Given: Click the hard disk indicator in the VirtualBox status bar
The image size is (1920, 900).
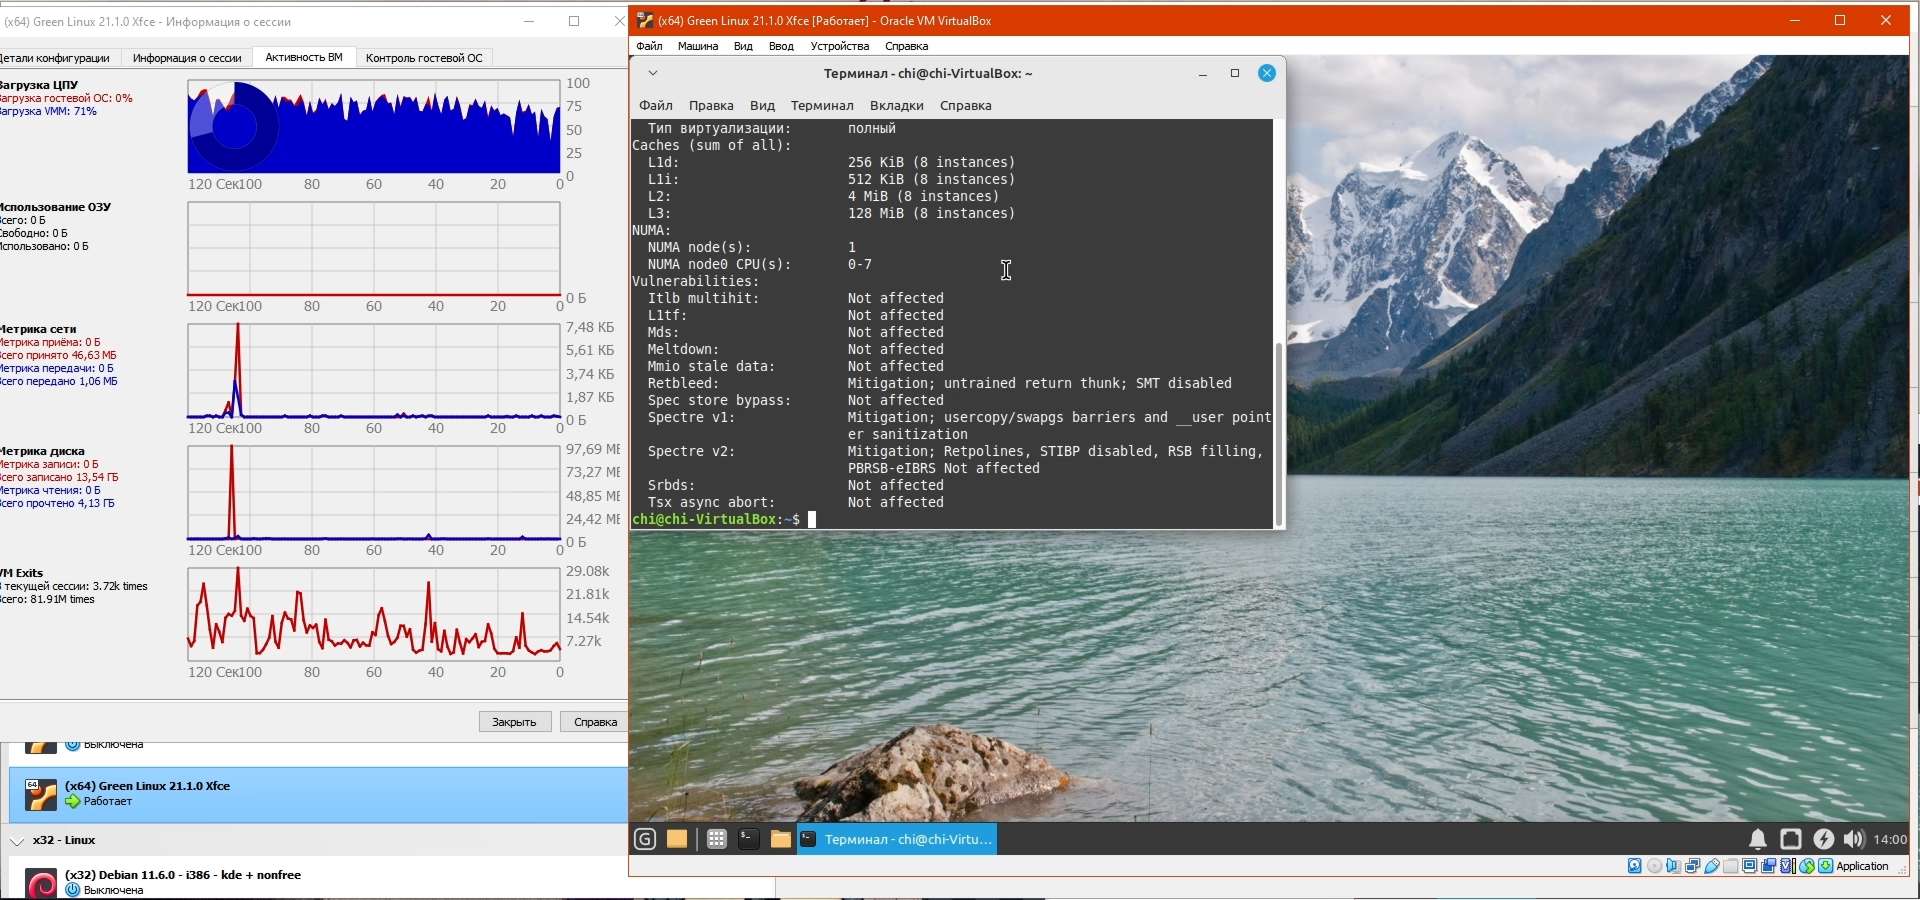Looking at the screenshot, I should pyautogui.click(x=1634, y=866).
